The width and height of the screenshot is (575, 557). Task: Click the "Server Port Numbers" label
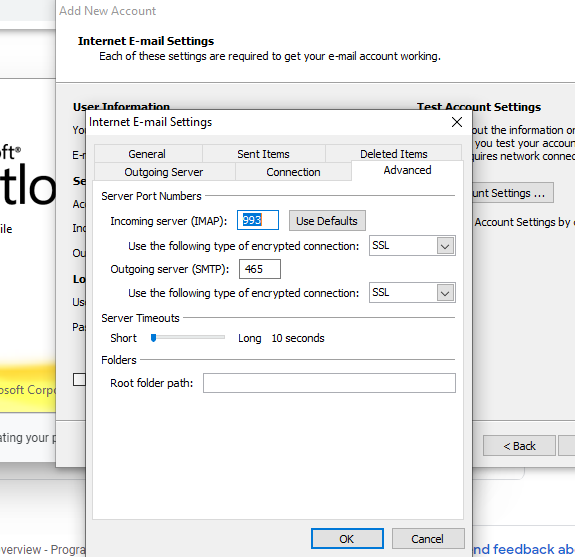[151, 196]
